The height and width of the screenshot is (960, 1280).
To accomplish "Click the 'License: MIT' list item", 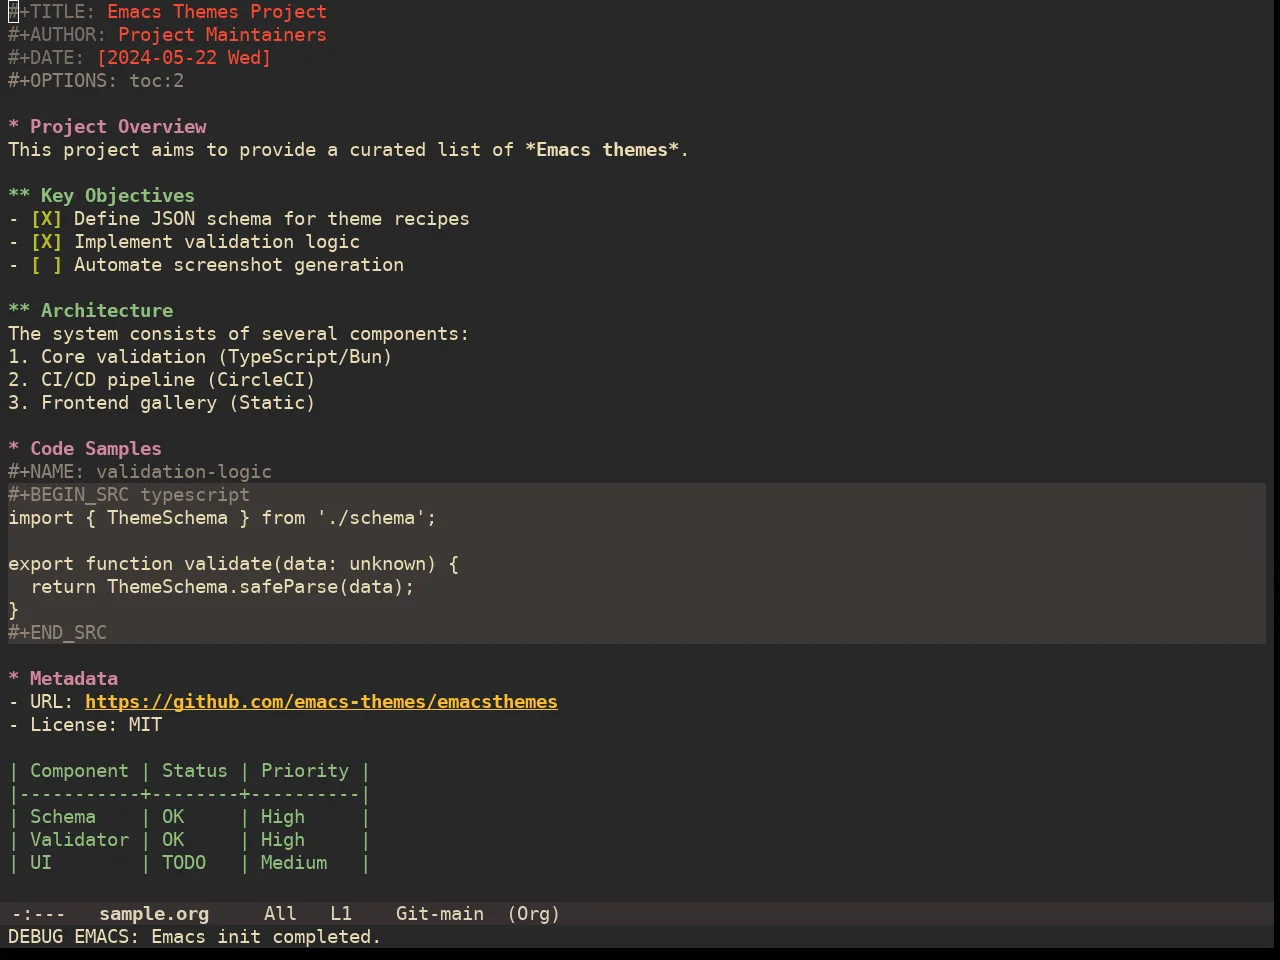I will (x=85, y=725).
